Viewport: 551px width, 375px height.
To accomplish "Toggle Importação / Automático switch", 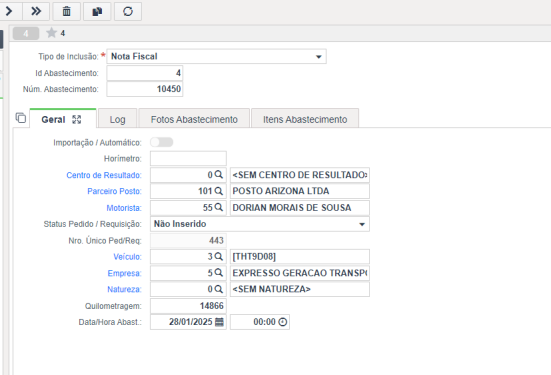I will point(162,142).
